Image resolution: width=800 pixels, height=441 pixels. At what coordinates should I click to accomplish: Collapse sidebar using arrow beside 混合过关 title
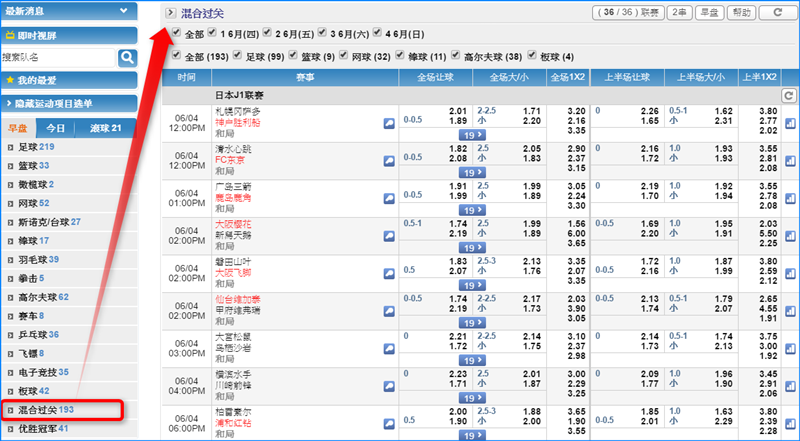170,12
